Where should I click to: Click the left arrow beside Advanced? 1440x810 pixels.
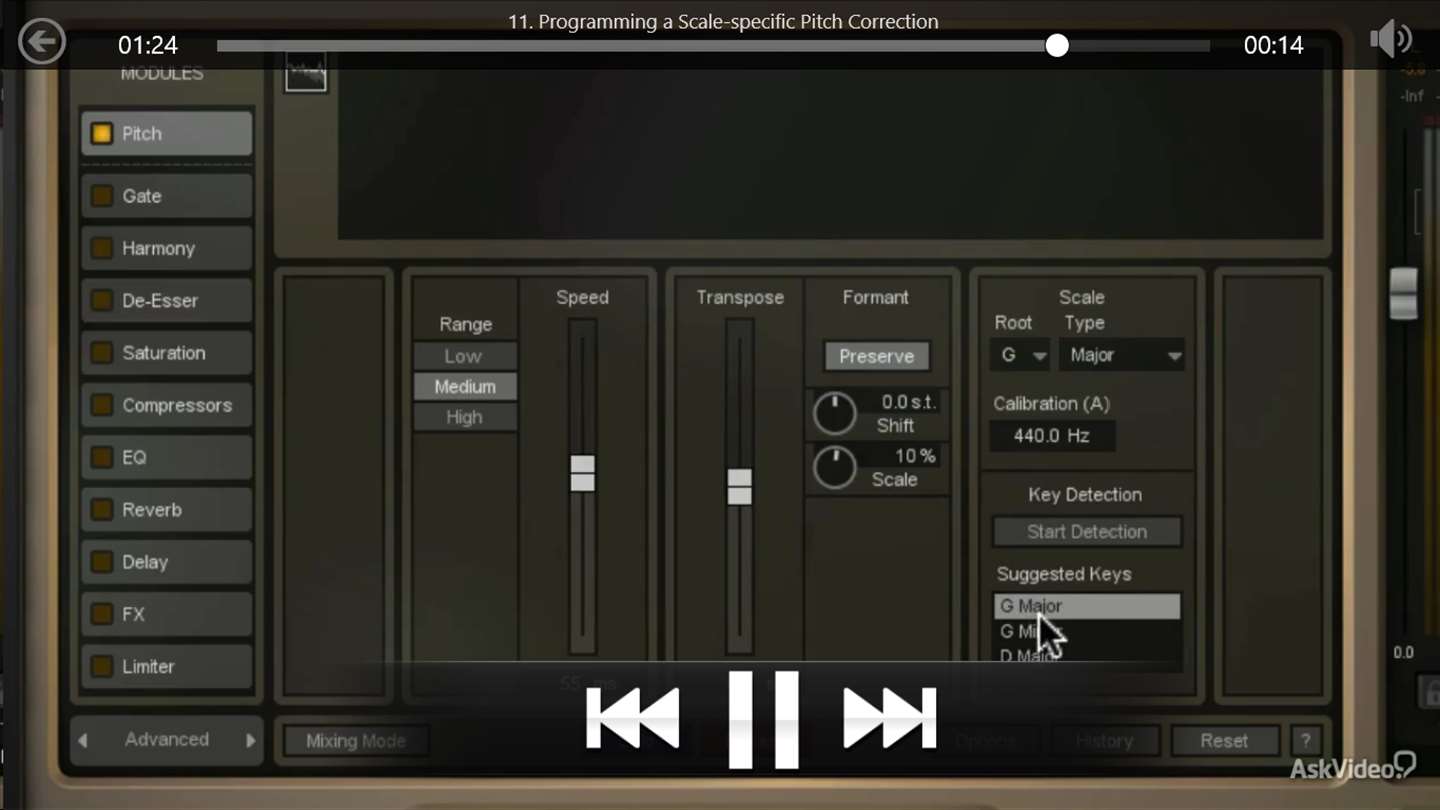[83, 741]
